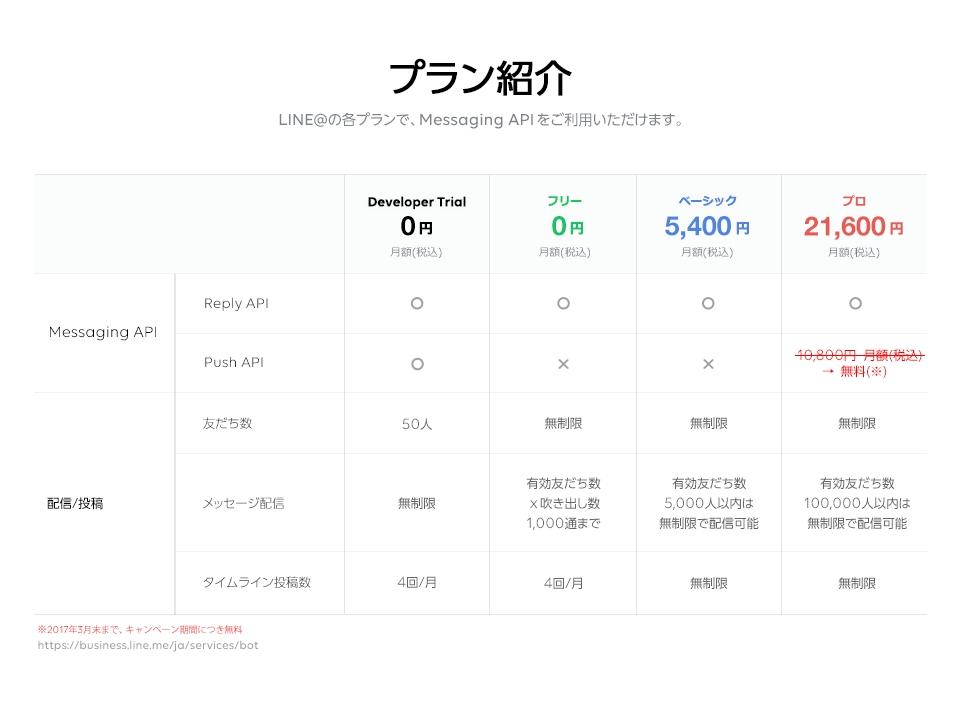Click the Push API circle under Developer Trial
The image size is (960, 710).
point(417,364)
